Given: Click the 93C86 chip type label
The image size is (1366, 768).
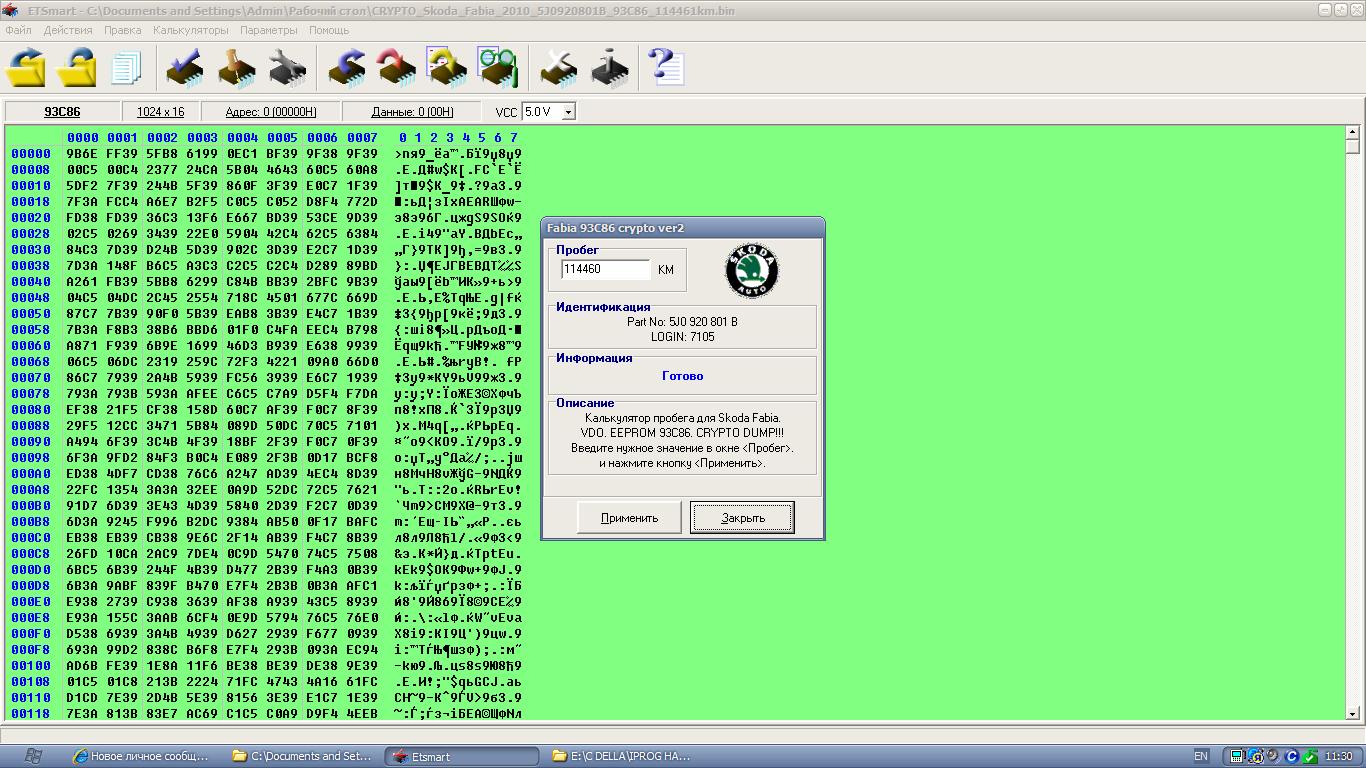Looking at the screenshot, I should tap(62, 112).
